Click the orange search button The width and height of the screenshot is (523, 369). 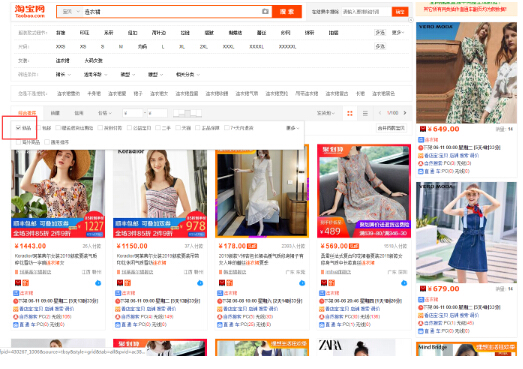[287, 12]
